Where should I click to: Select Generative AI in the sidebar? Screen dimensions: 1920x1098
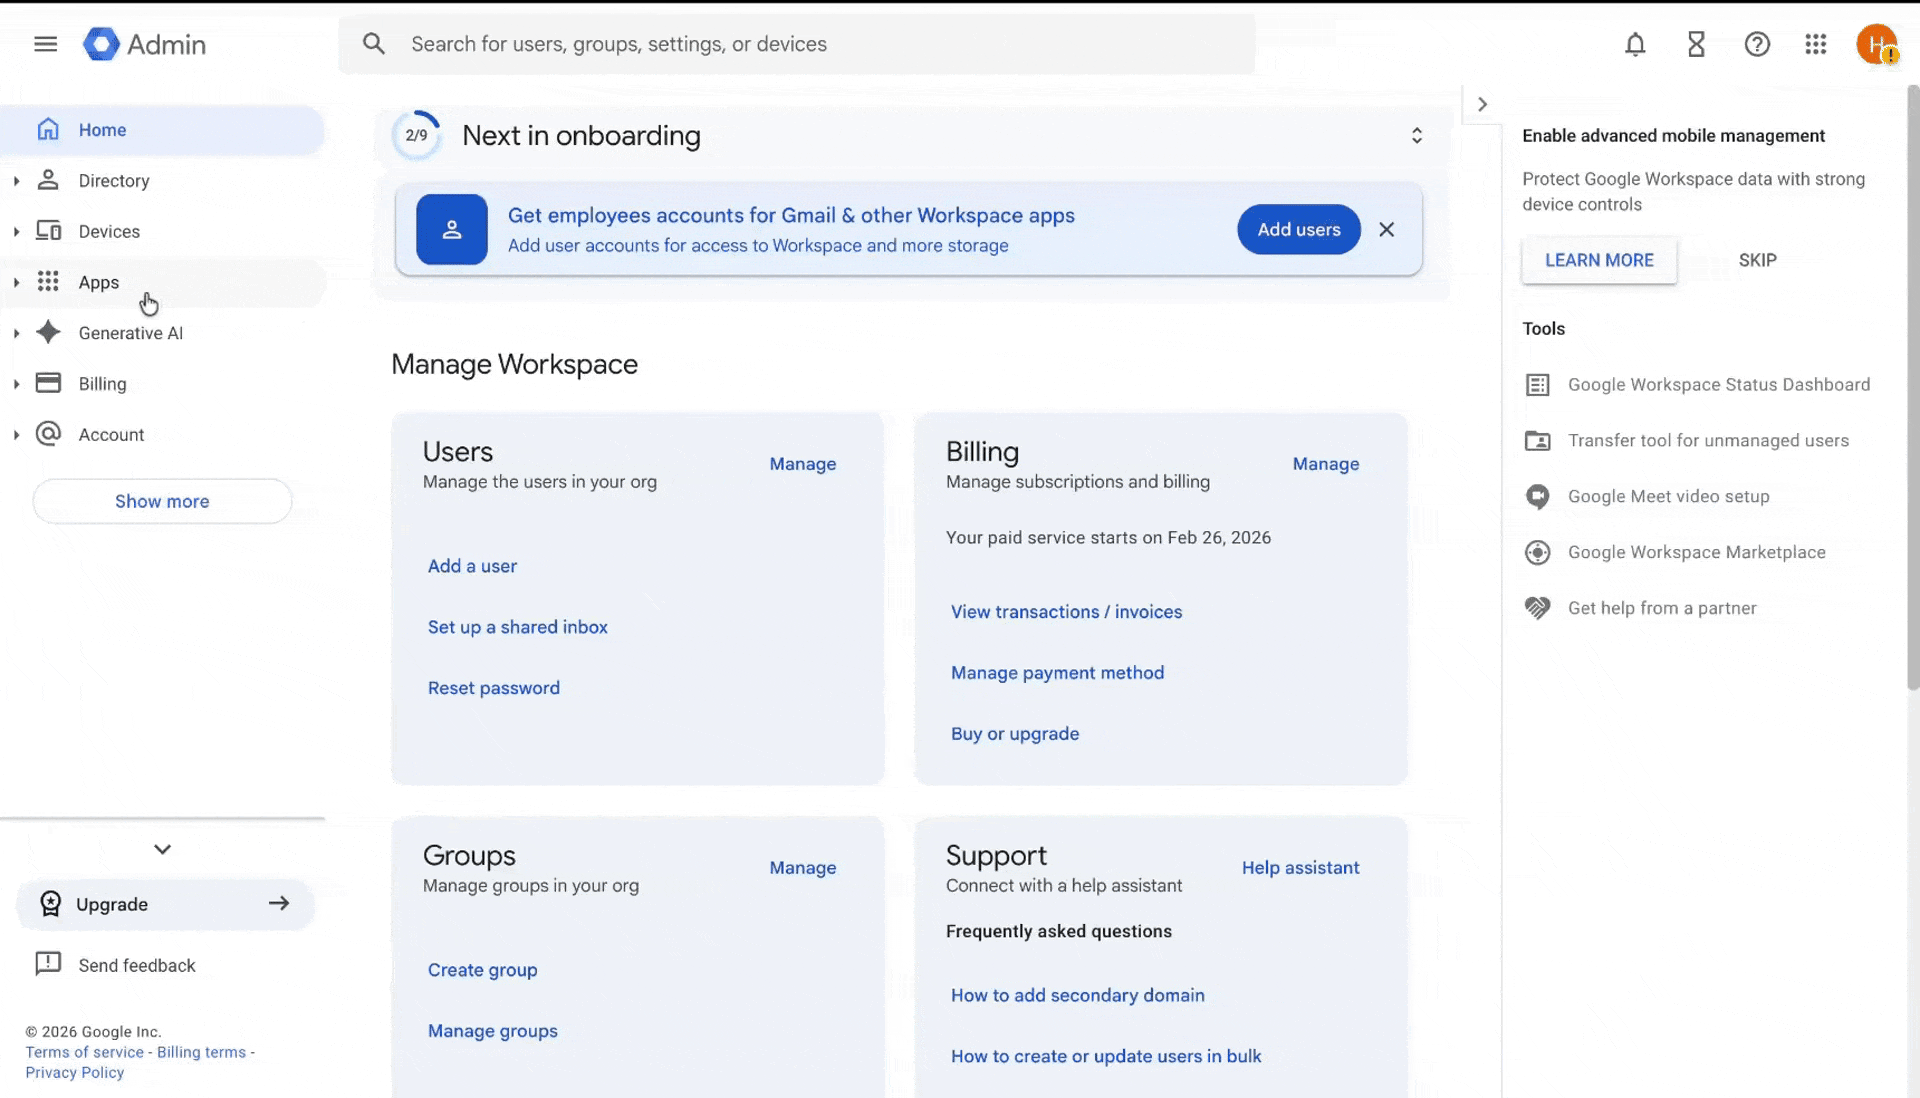(130, 333)
